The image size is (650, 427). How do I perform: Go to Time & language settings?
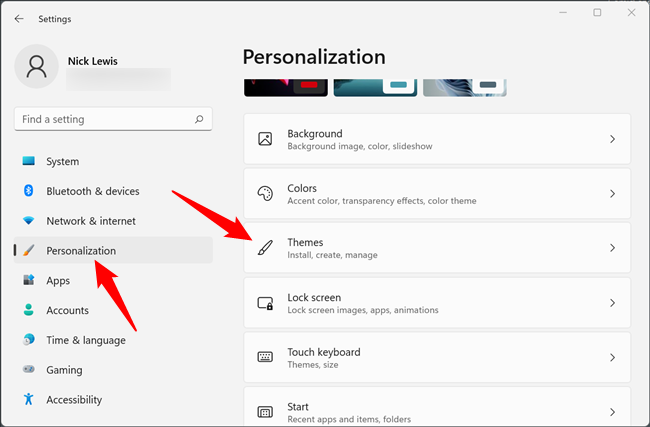(x=85, y=340)
